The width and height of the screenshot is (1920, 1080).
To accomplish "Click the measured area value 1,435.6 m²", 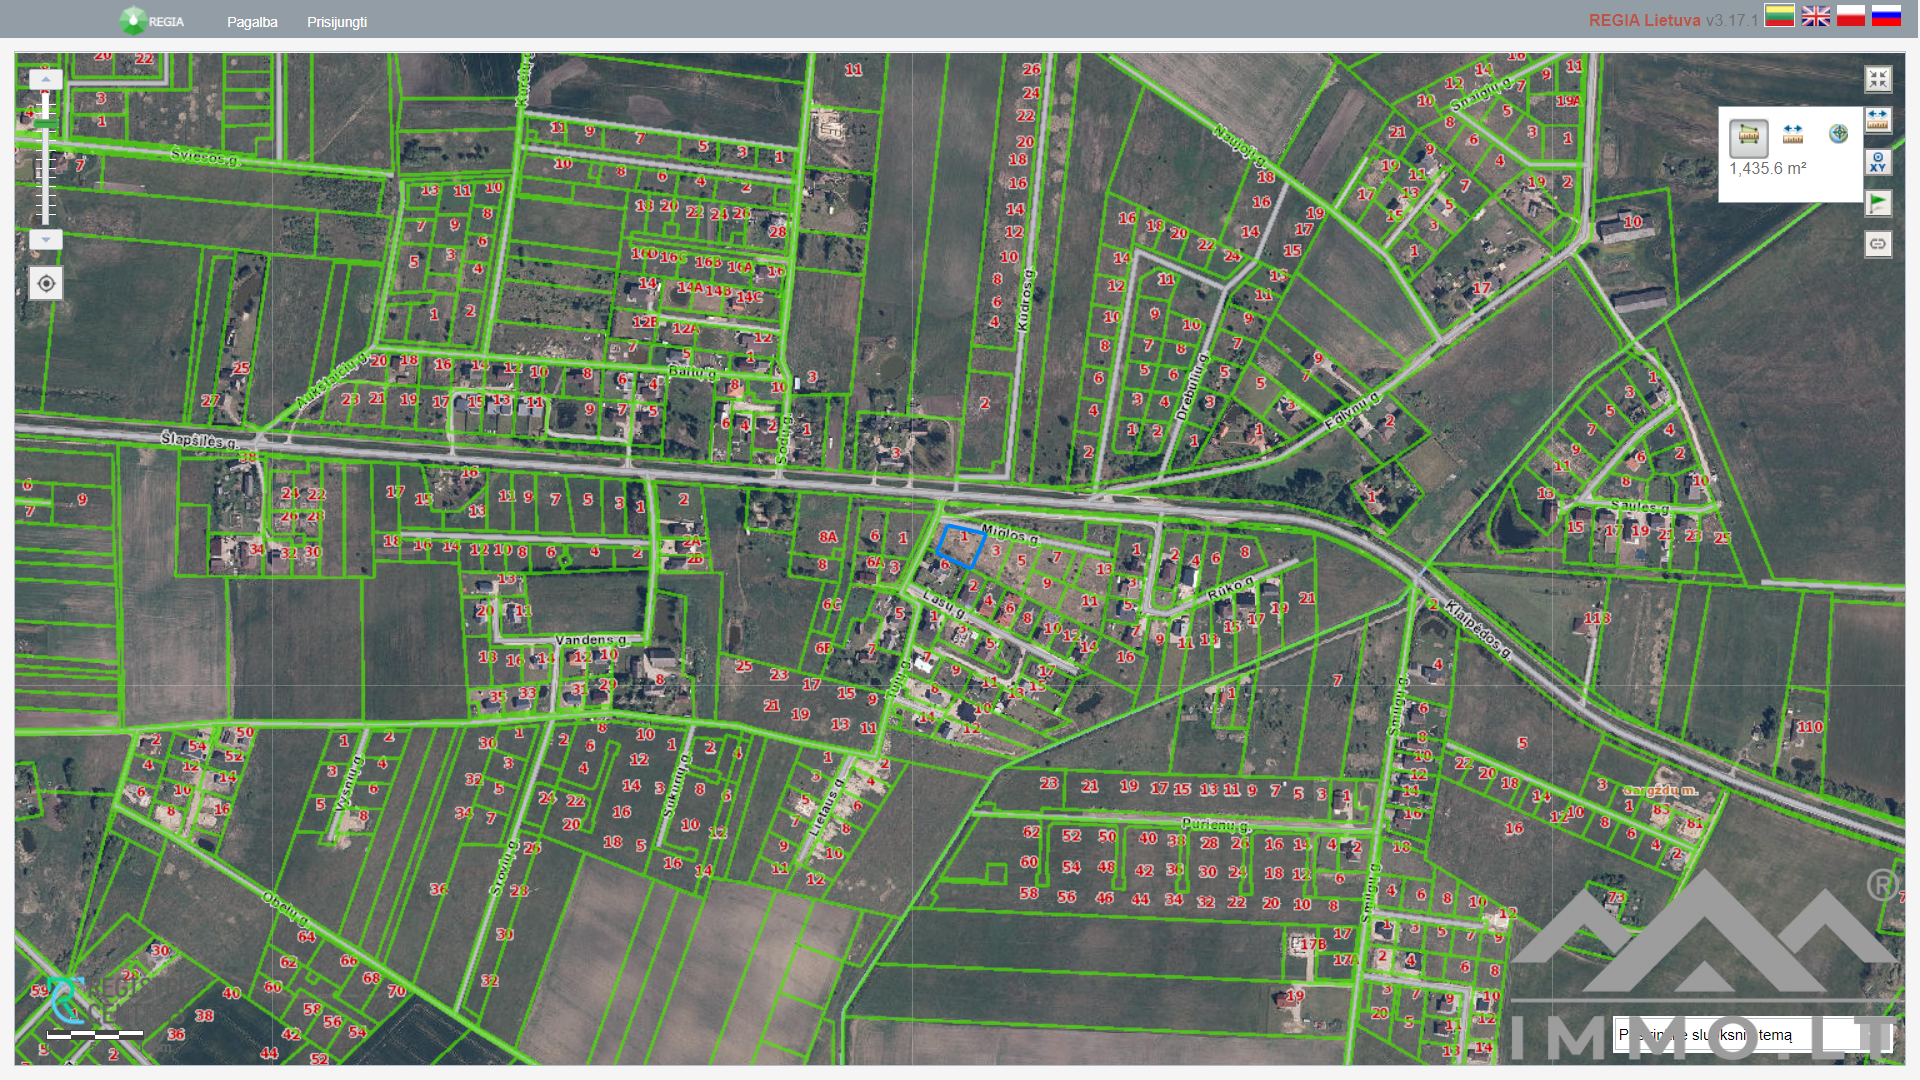I will [1768, 169].
